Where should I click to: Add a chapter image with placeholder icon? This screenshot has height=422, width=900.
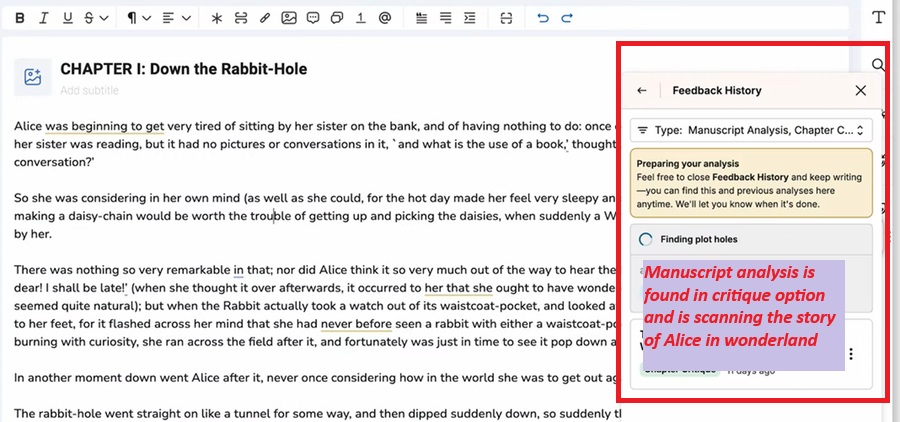pos(33,76)
